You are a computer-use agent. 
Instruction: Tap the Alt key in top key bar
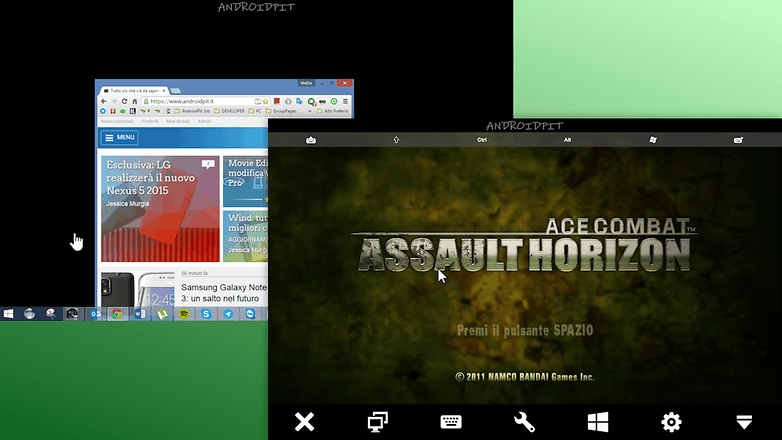click(567, 140)
